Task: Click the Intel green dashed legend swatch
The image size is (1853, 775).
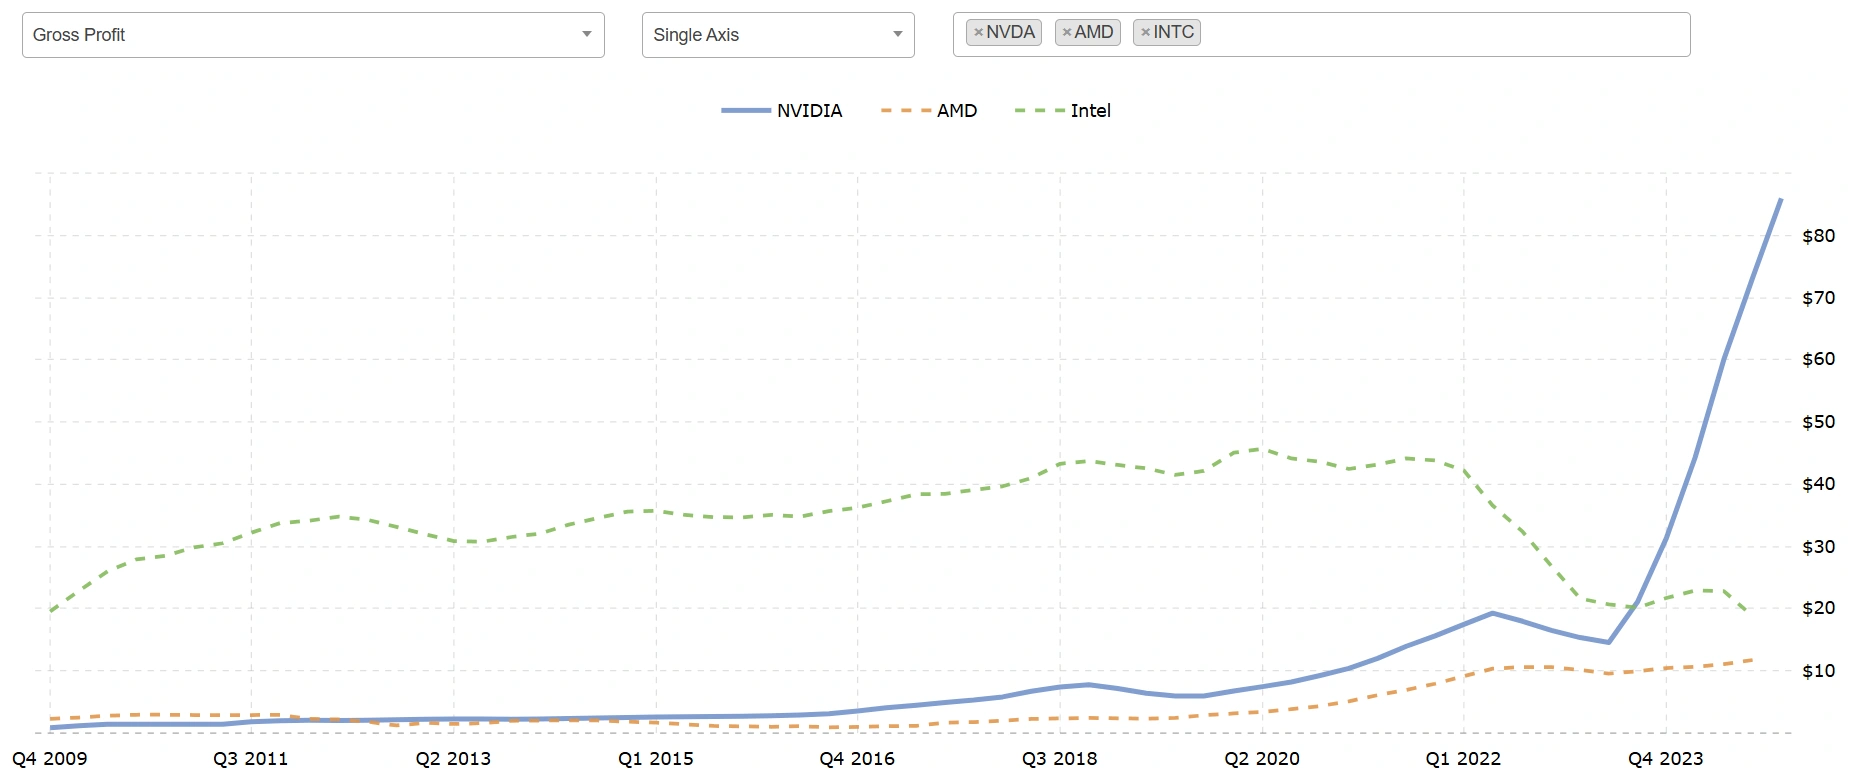Action: point(1039,111)
